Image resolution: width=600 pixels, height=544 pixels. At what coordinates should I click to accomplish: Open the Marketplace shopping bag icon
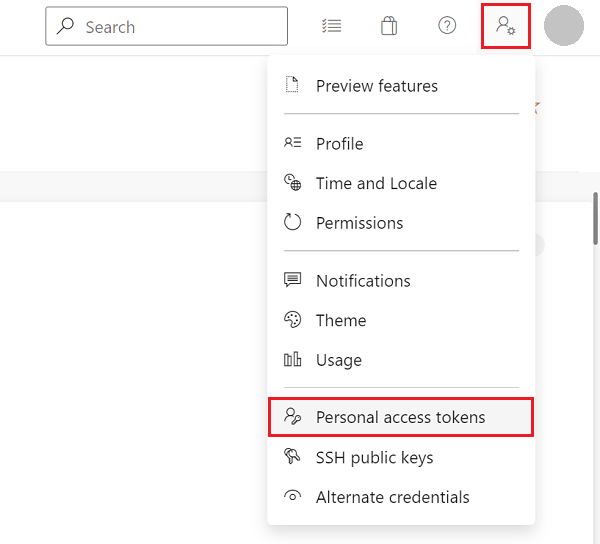click(389, 26)
